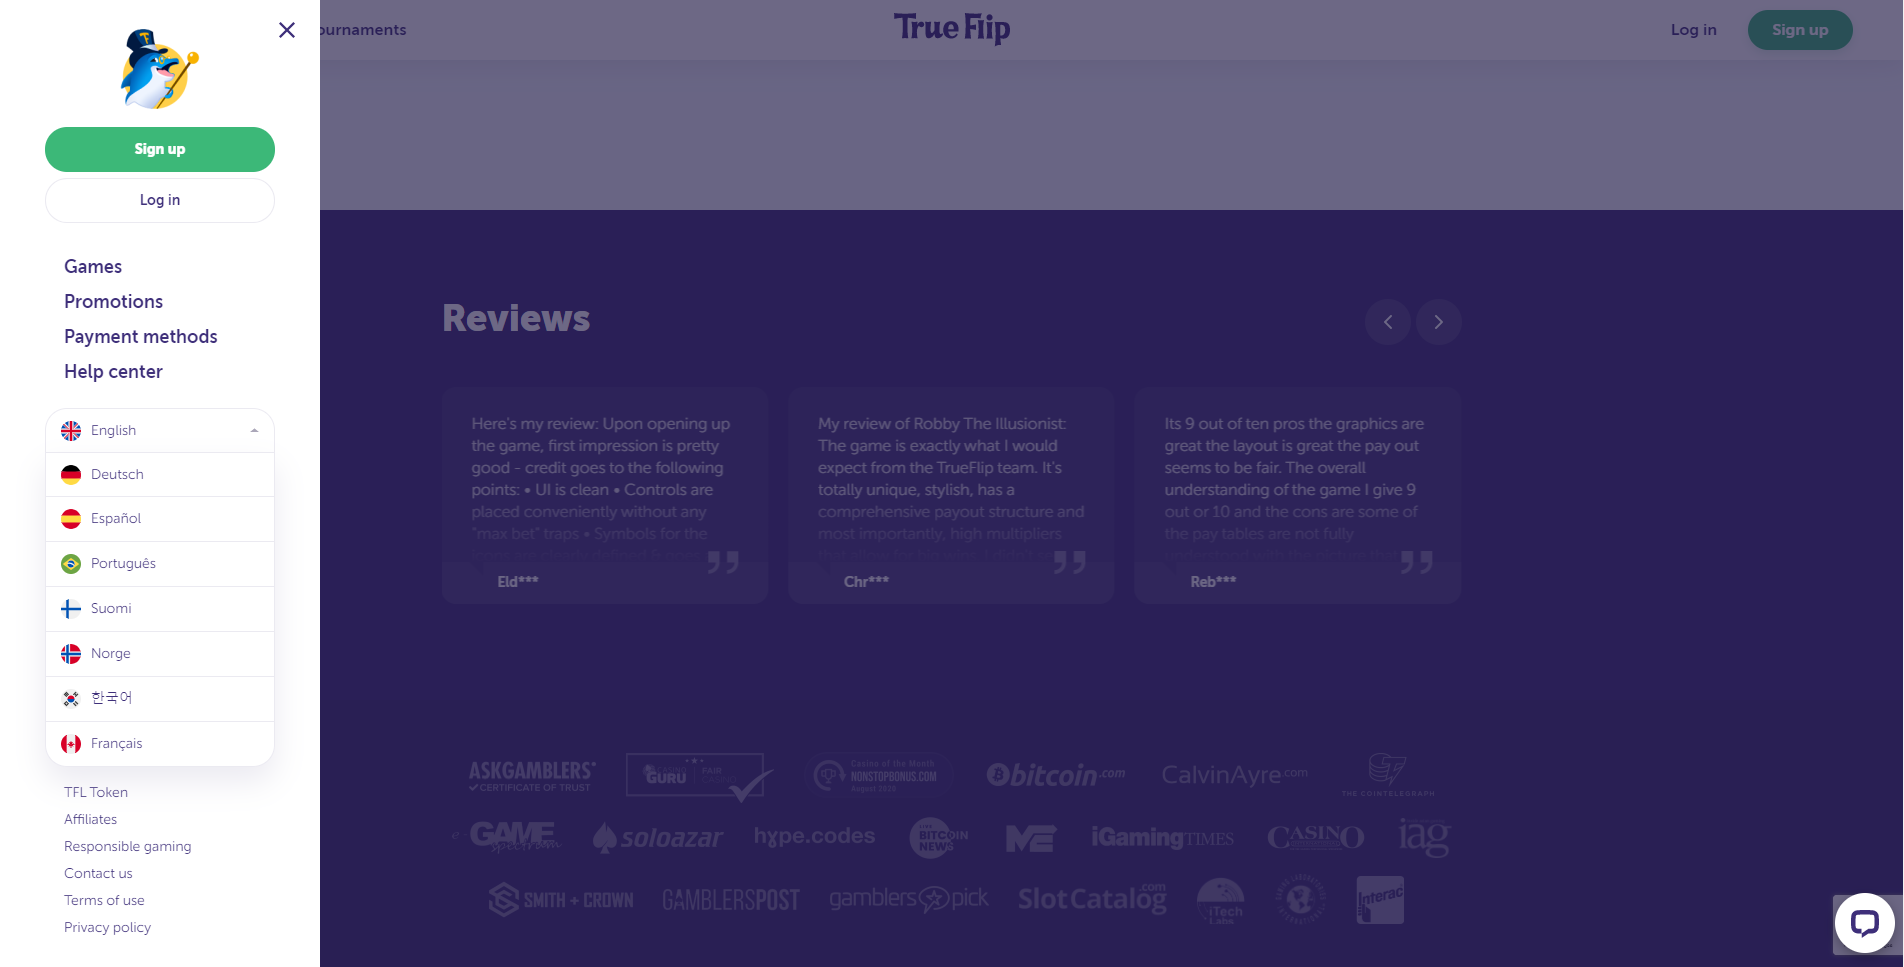
Task: Click Log in in the top header
Action: [1693, 30]
